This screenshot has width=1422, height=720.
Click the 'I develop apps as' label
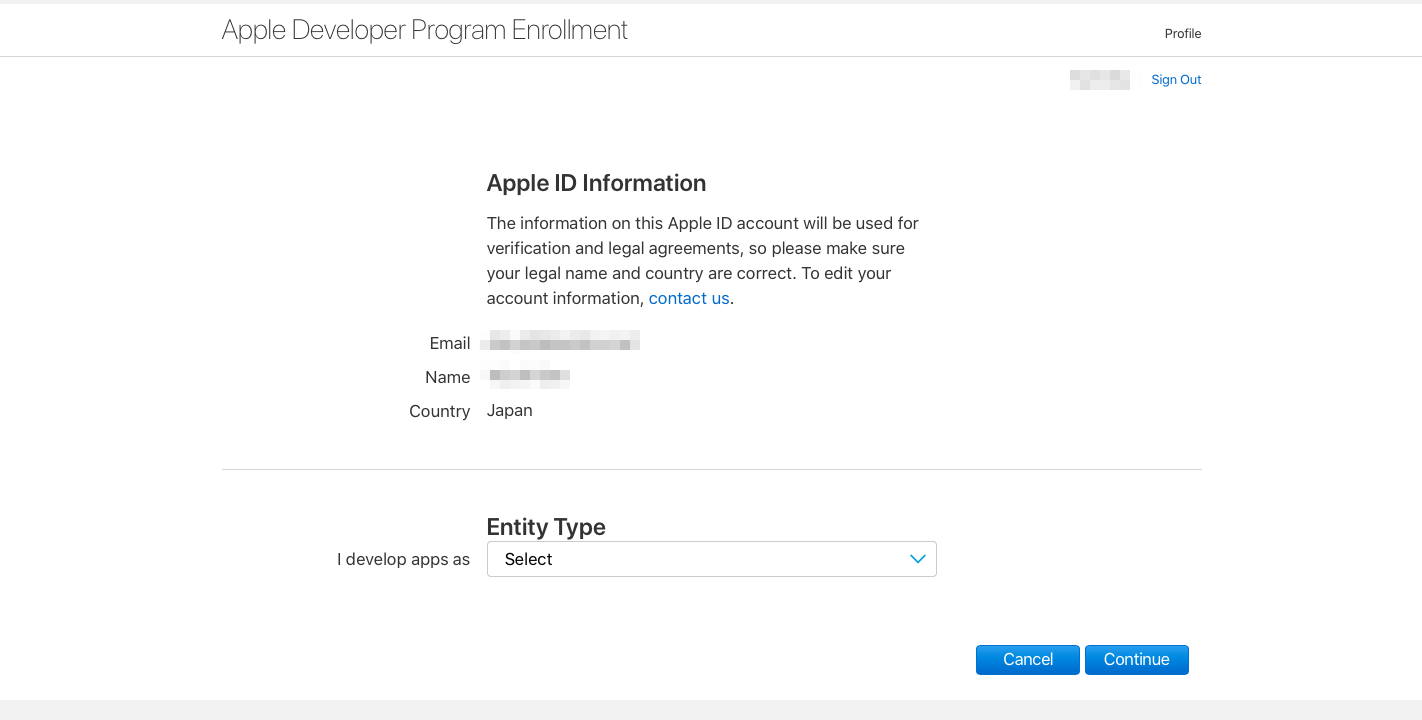[x=404, y=560]
